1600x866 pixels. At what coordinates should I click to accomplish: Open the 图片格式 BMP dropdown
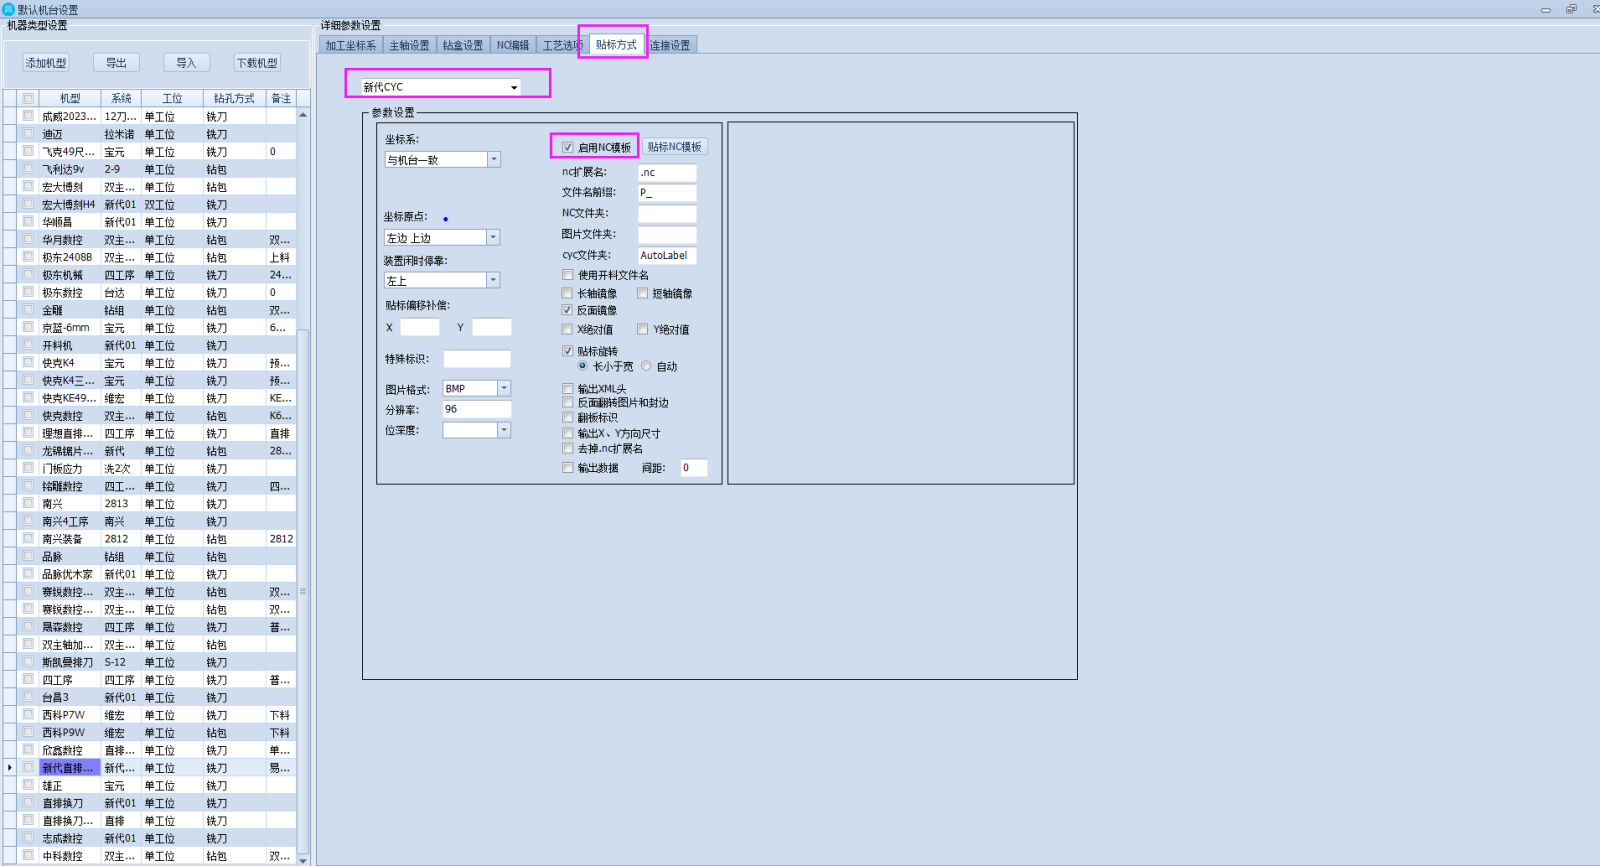tap(504, 388)
